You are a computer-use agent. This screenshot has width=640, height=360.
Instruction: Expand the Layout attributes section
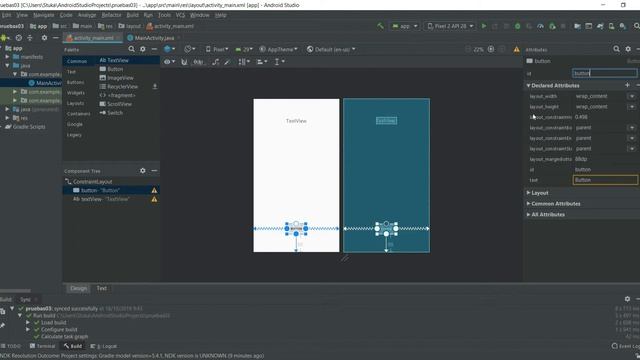[528, 193]
